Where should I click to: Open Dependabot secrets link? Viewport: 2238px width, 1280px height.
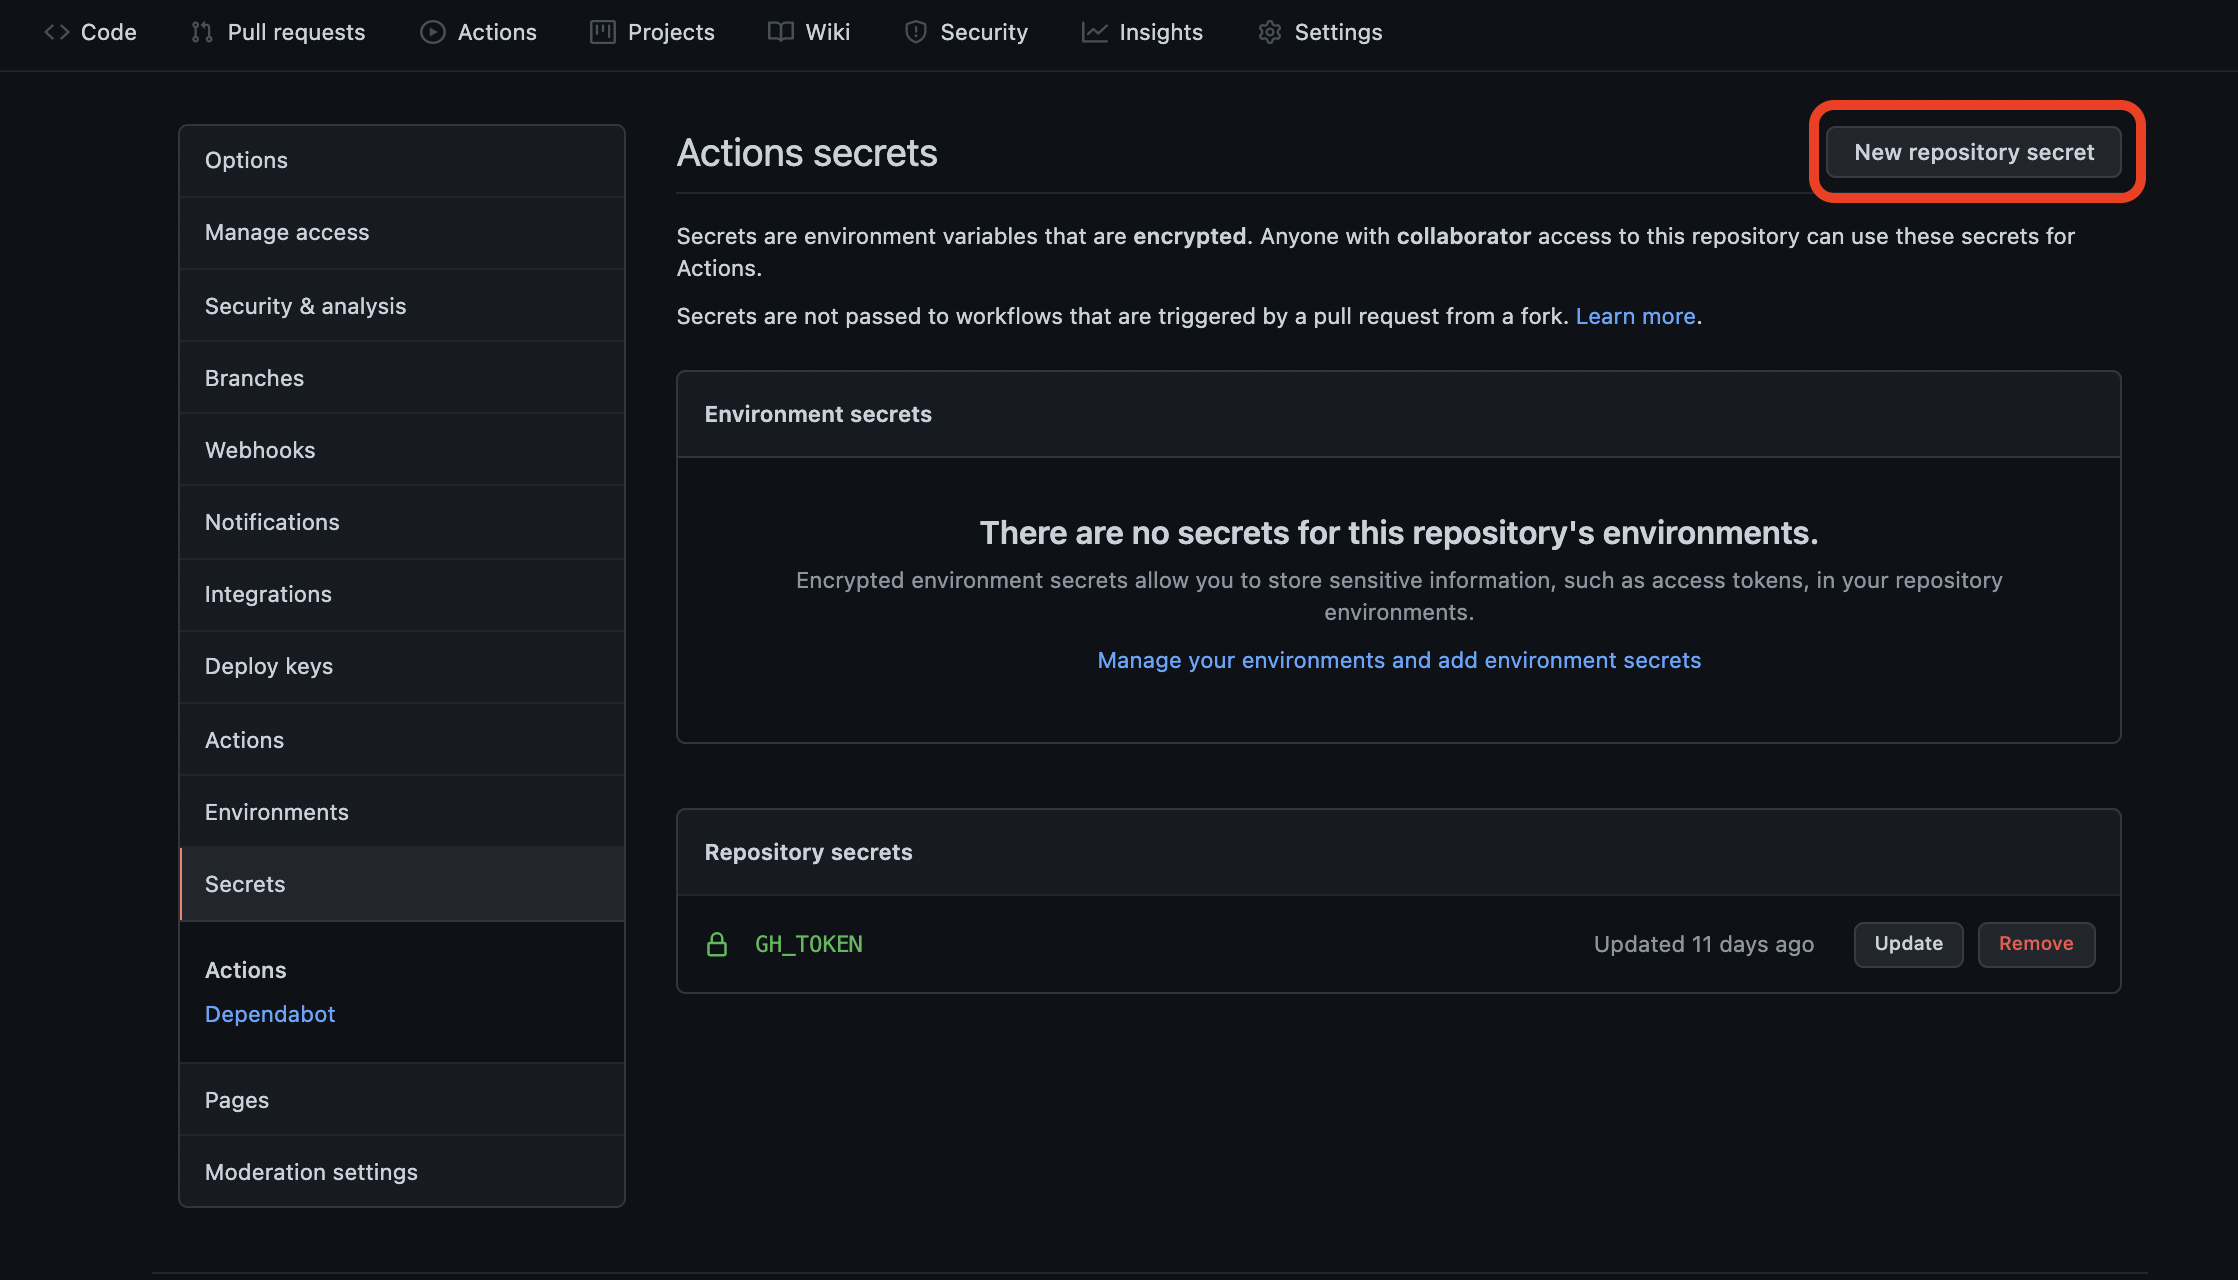270,1014
